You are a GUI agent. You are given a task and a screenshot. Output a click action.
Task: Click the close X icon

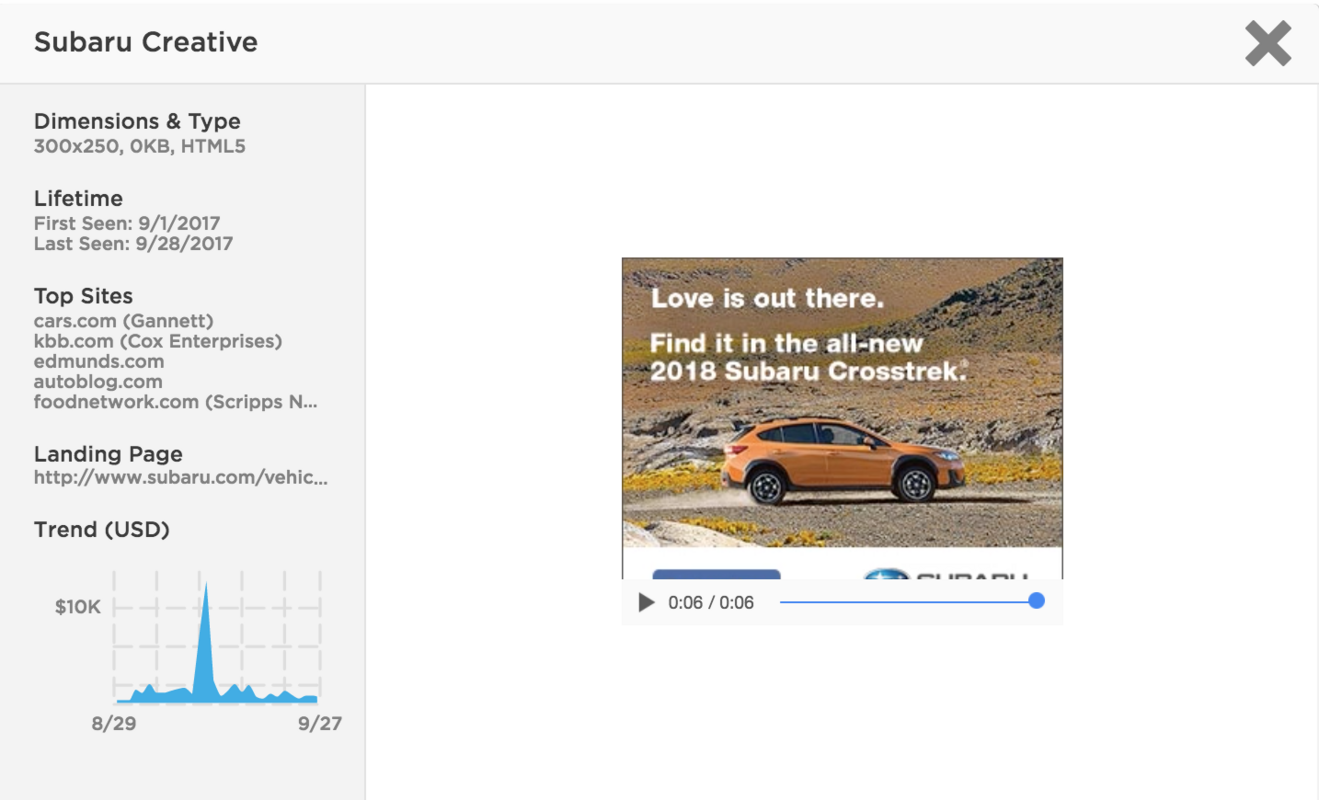(x=1267, y=43)
